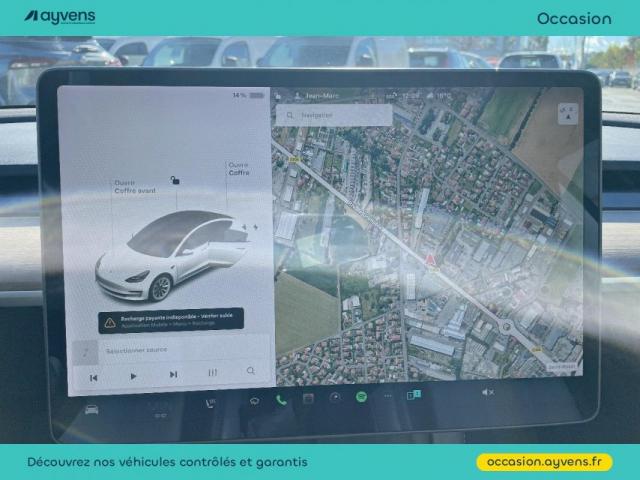Skip to next track

coord(173,374)
